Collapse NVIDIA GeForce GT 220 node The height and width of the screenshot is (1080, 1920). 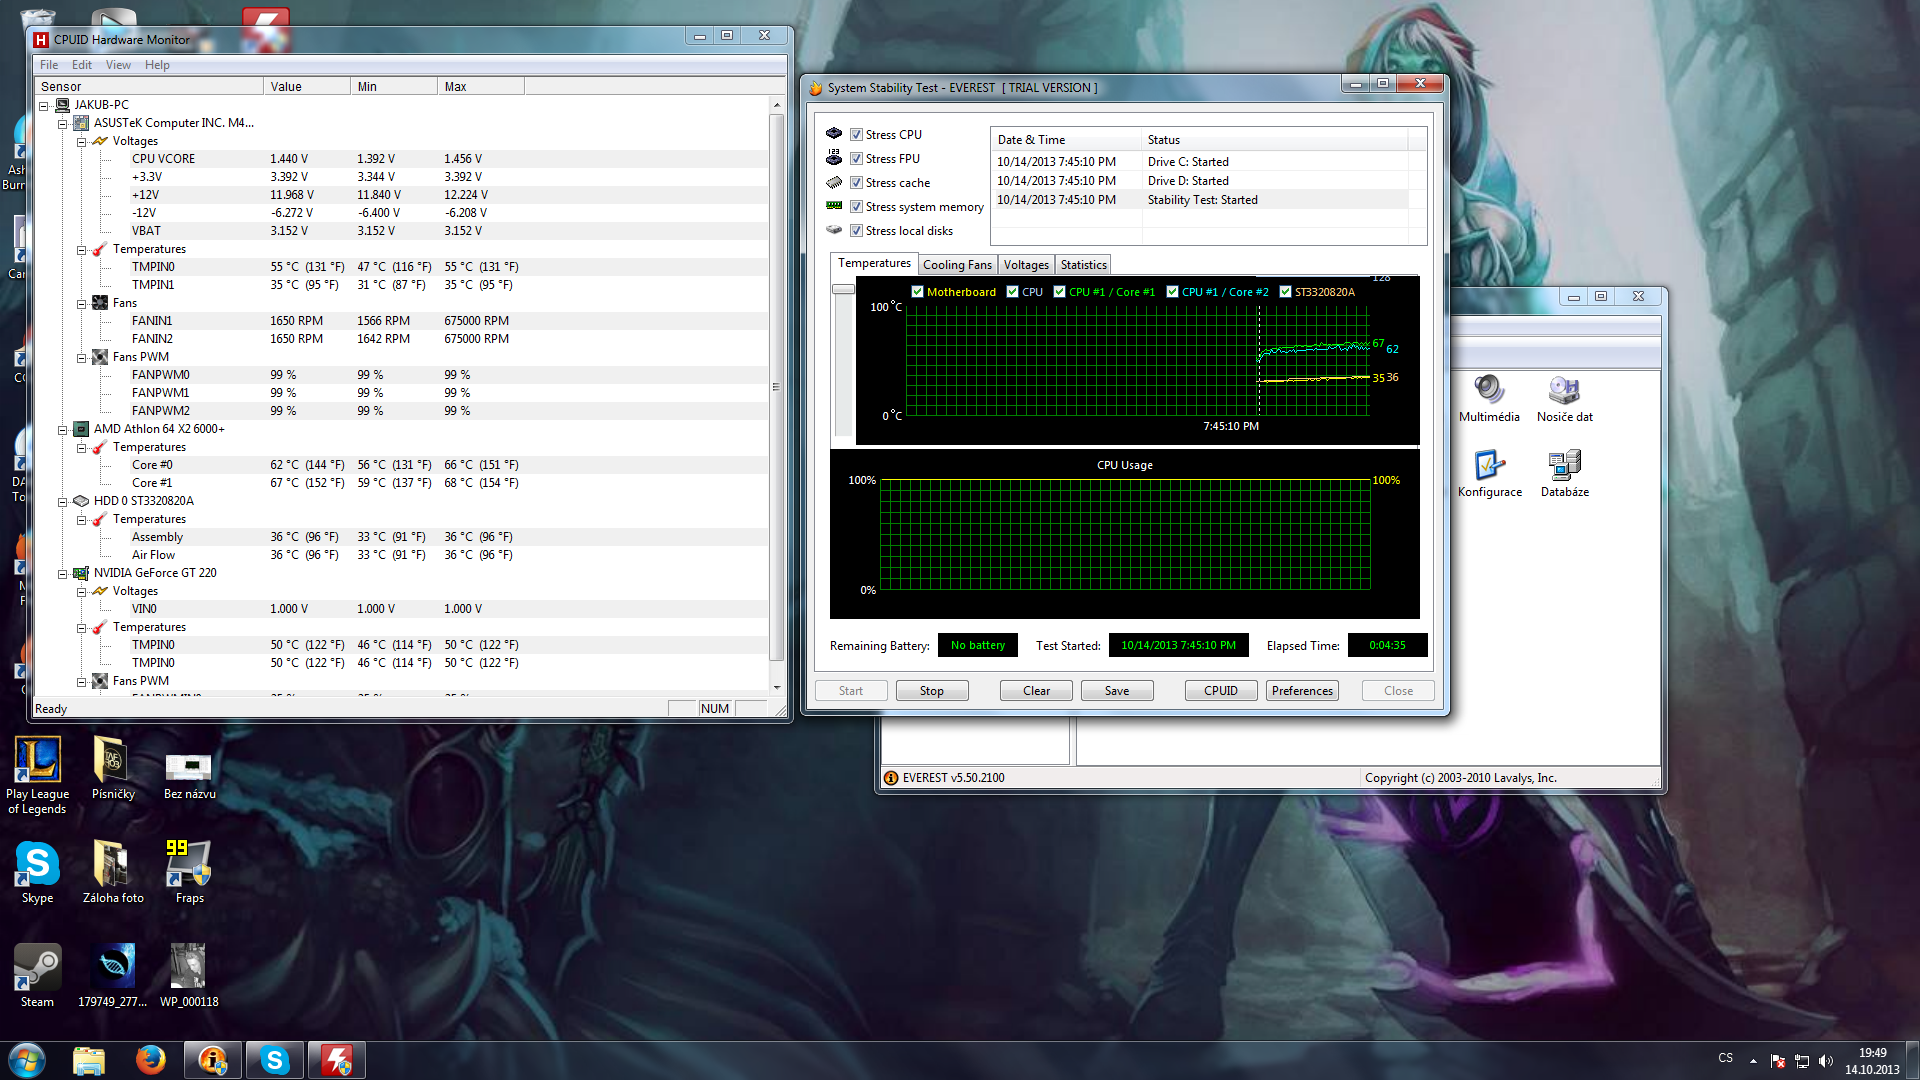click(x=63, y=574)
